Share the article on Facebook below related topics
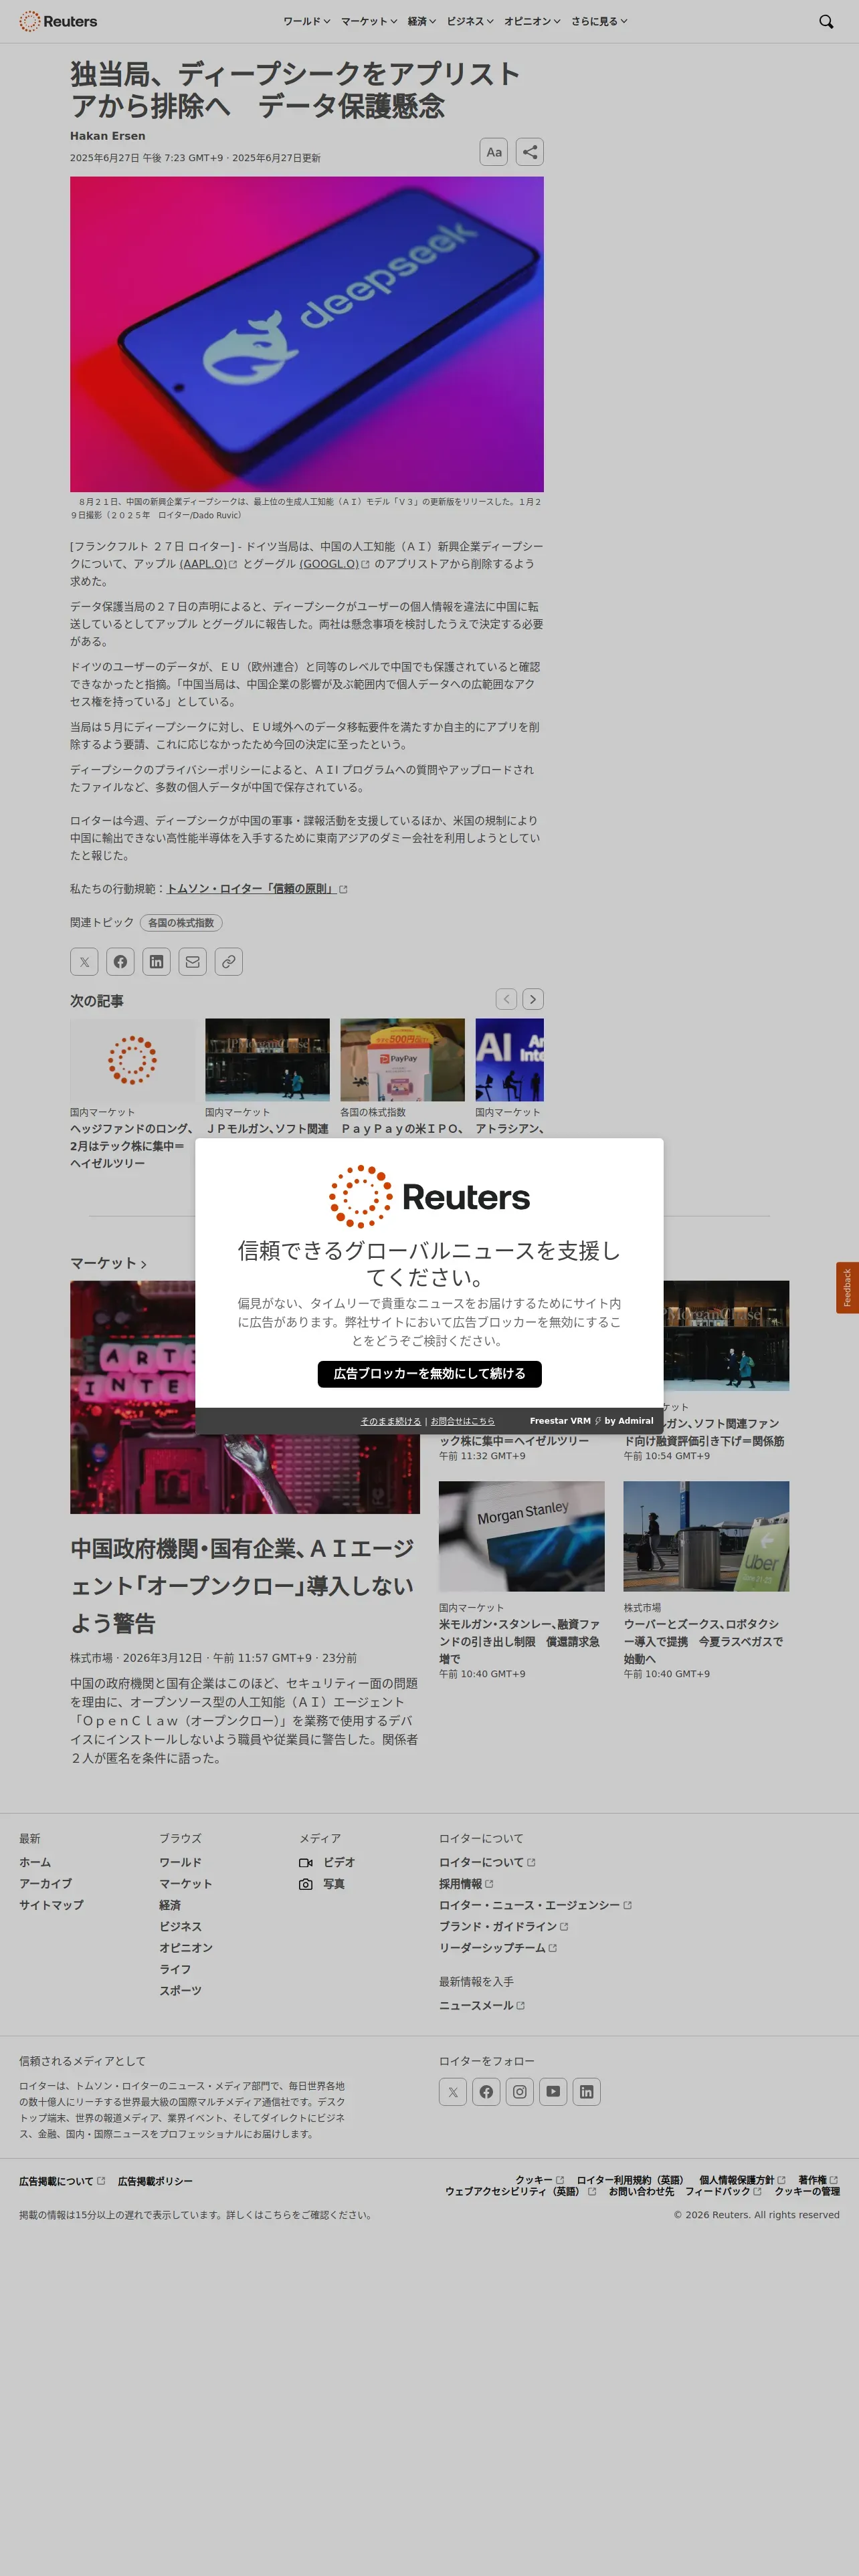The width and height of the screenshot is (859, 2576). 120,961
